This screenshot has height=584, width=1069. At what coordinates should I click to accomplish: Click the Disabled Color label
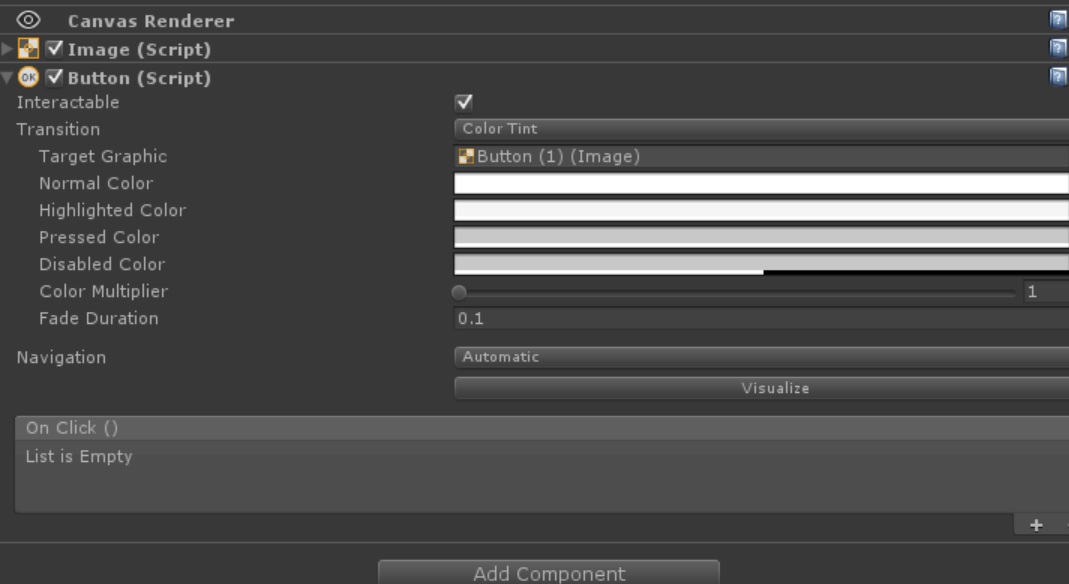(102, 264)
